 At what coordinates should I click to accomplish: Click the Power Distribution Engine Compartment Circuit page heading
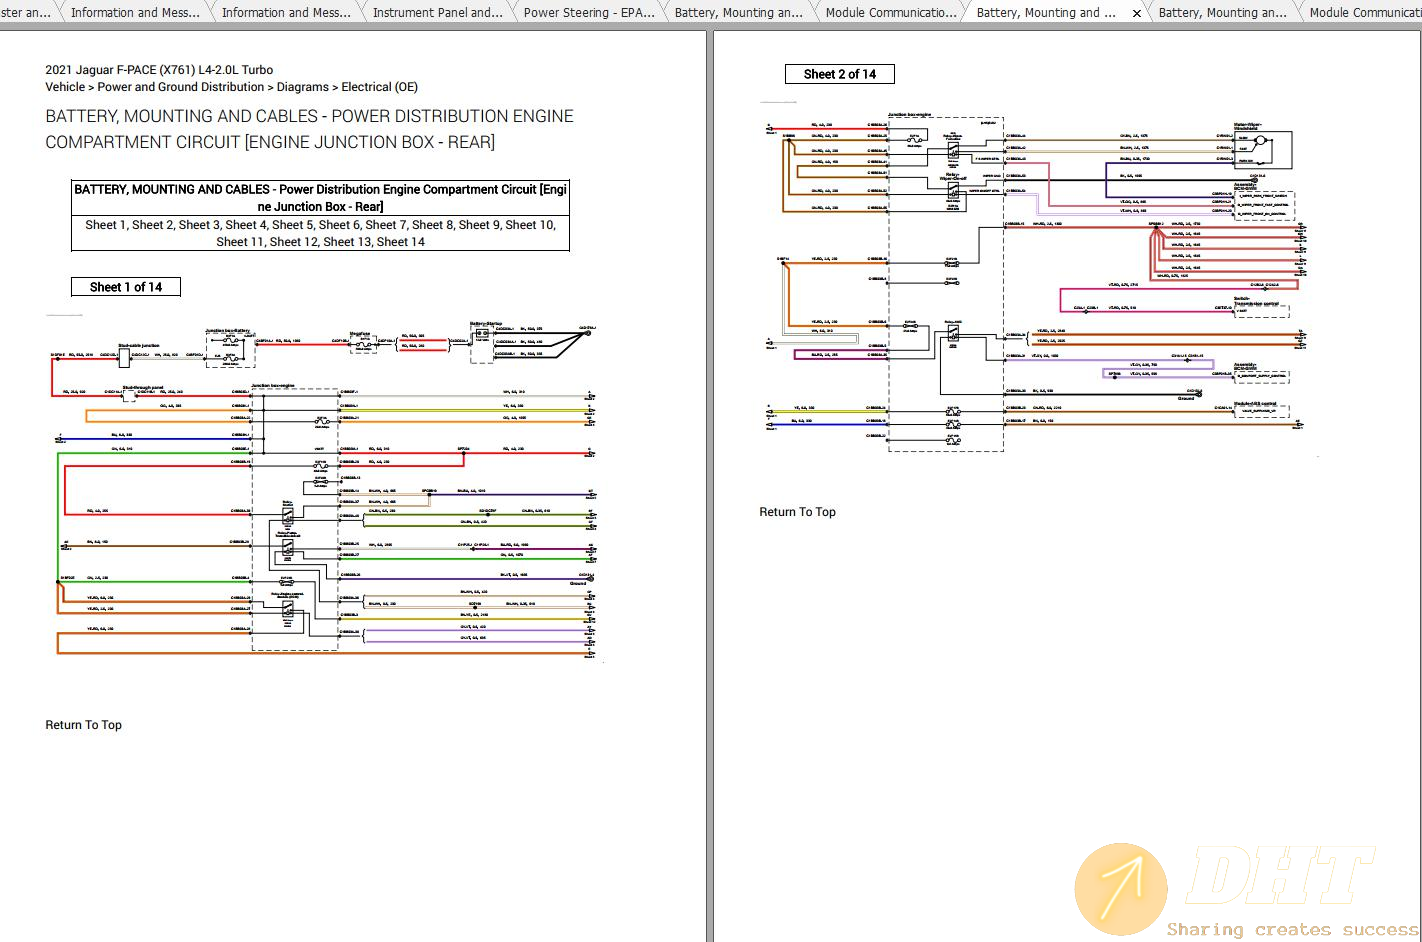tap(309, 129)
